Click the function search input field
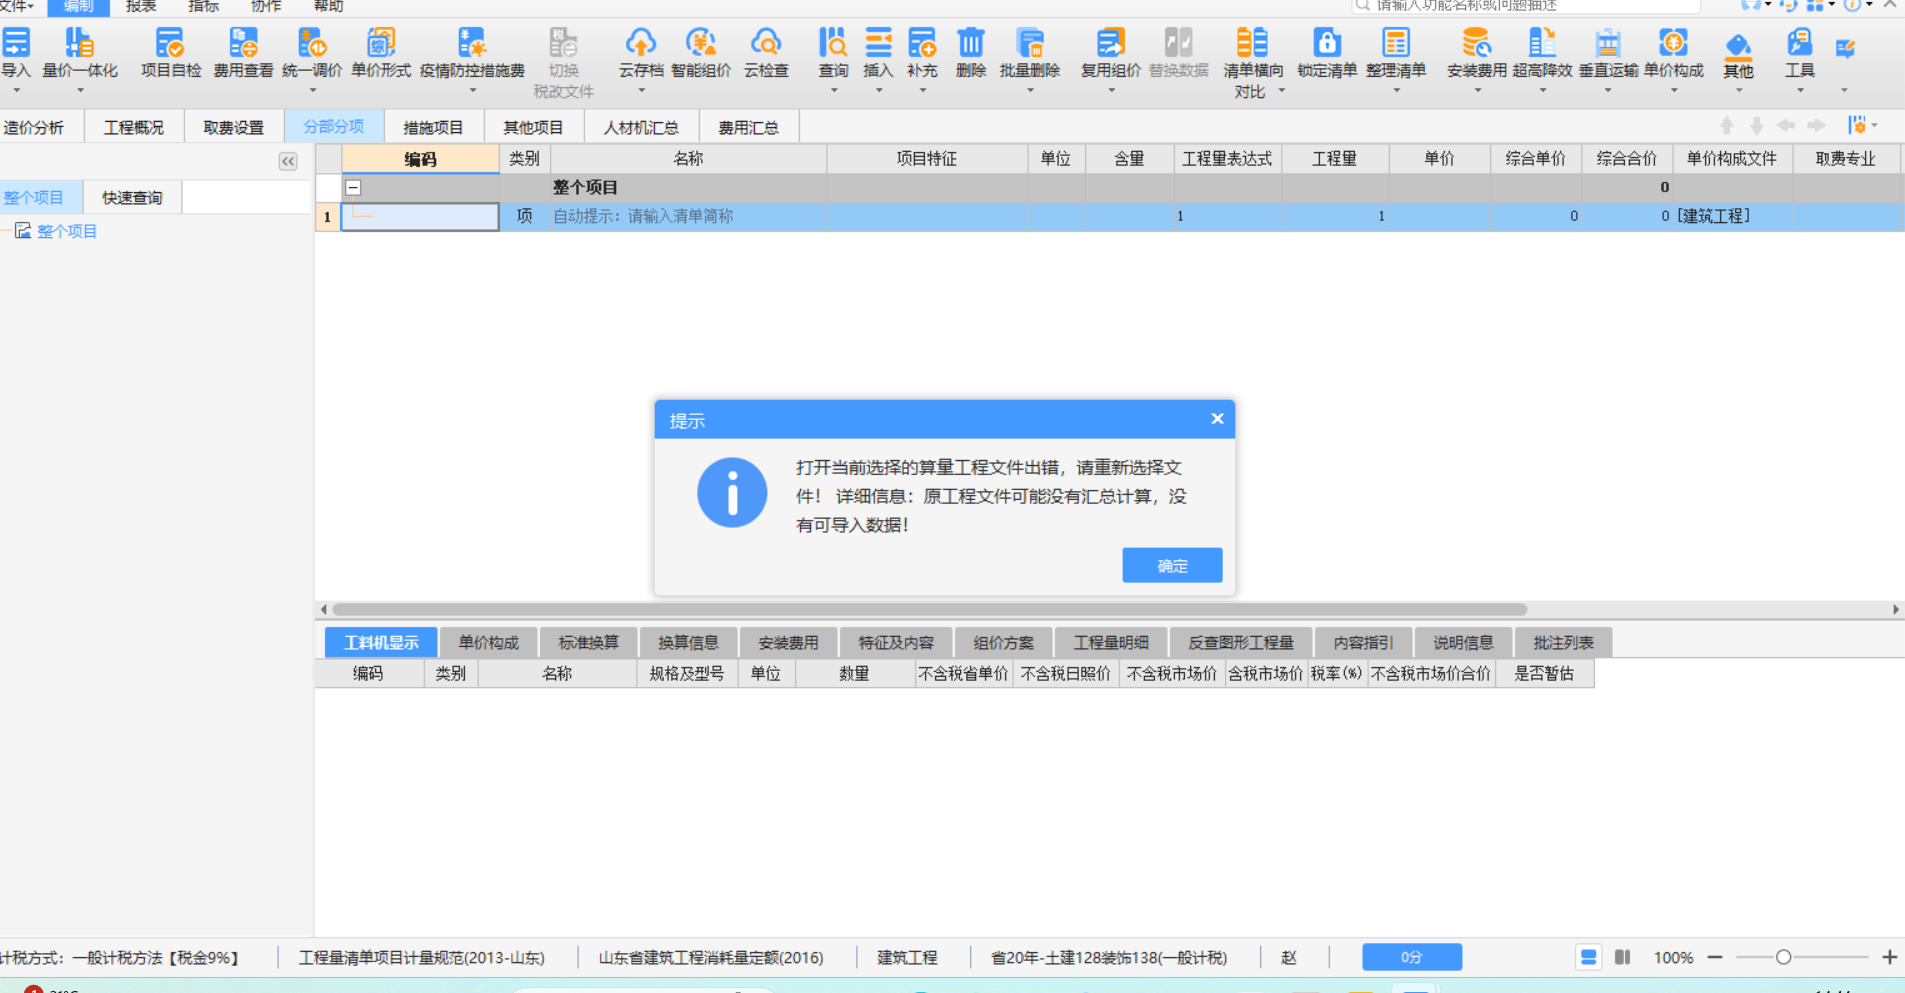 coord(1526,6)
